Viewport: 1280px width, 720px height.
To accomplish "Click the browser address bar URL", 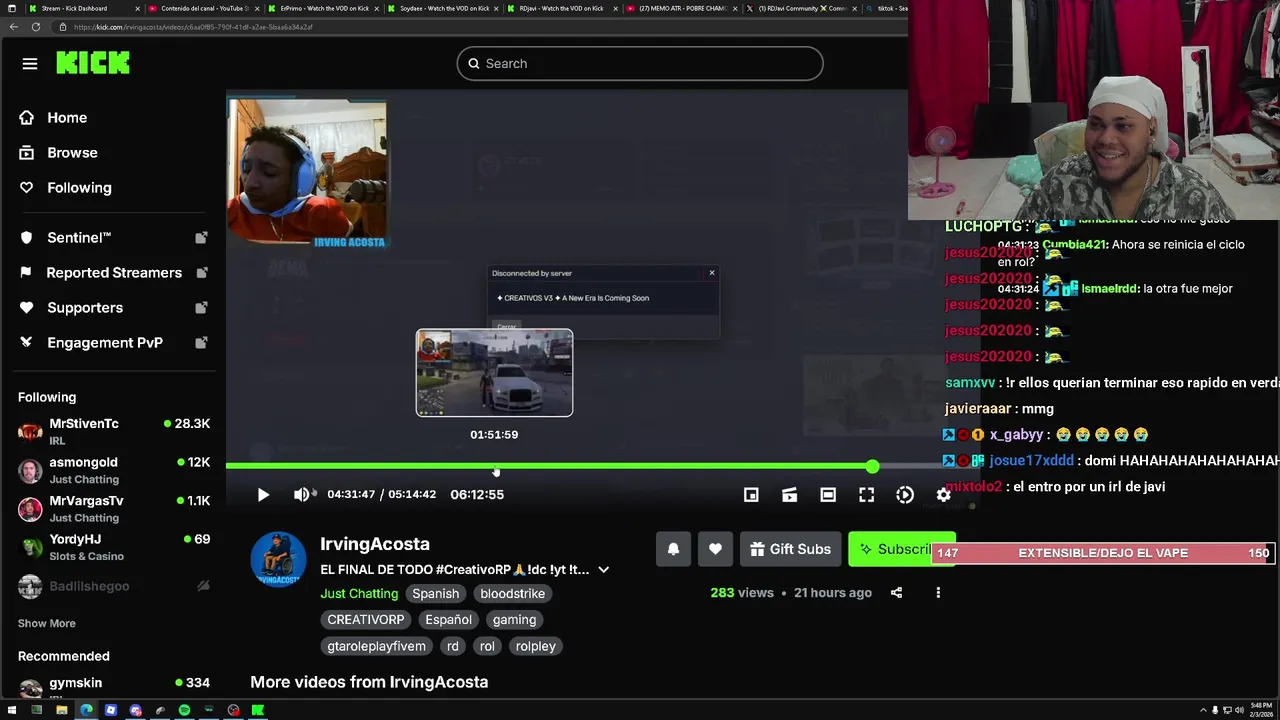I will click(x=193, y=27).
